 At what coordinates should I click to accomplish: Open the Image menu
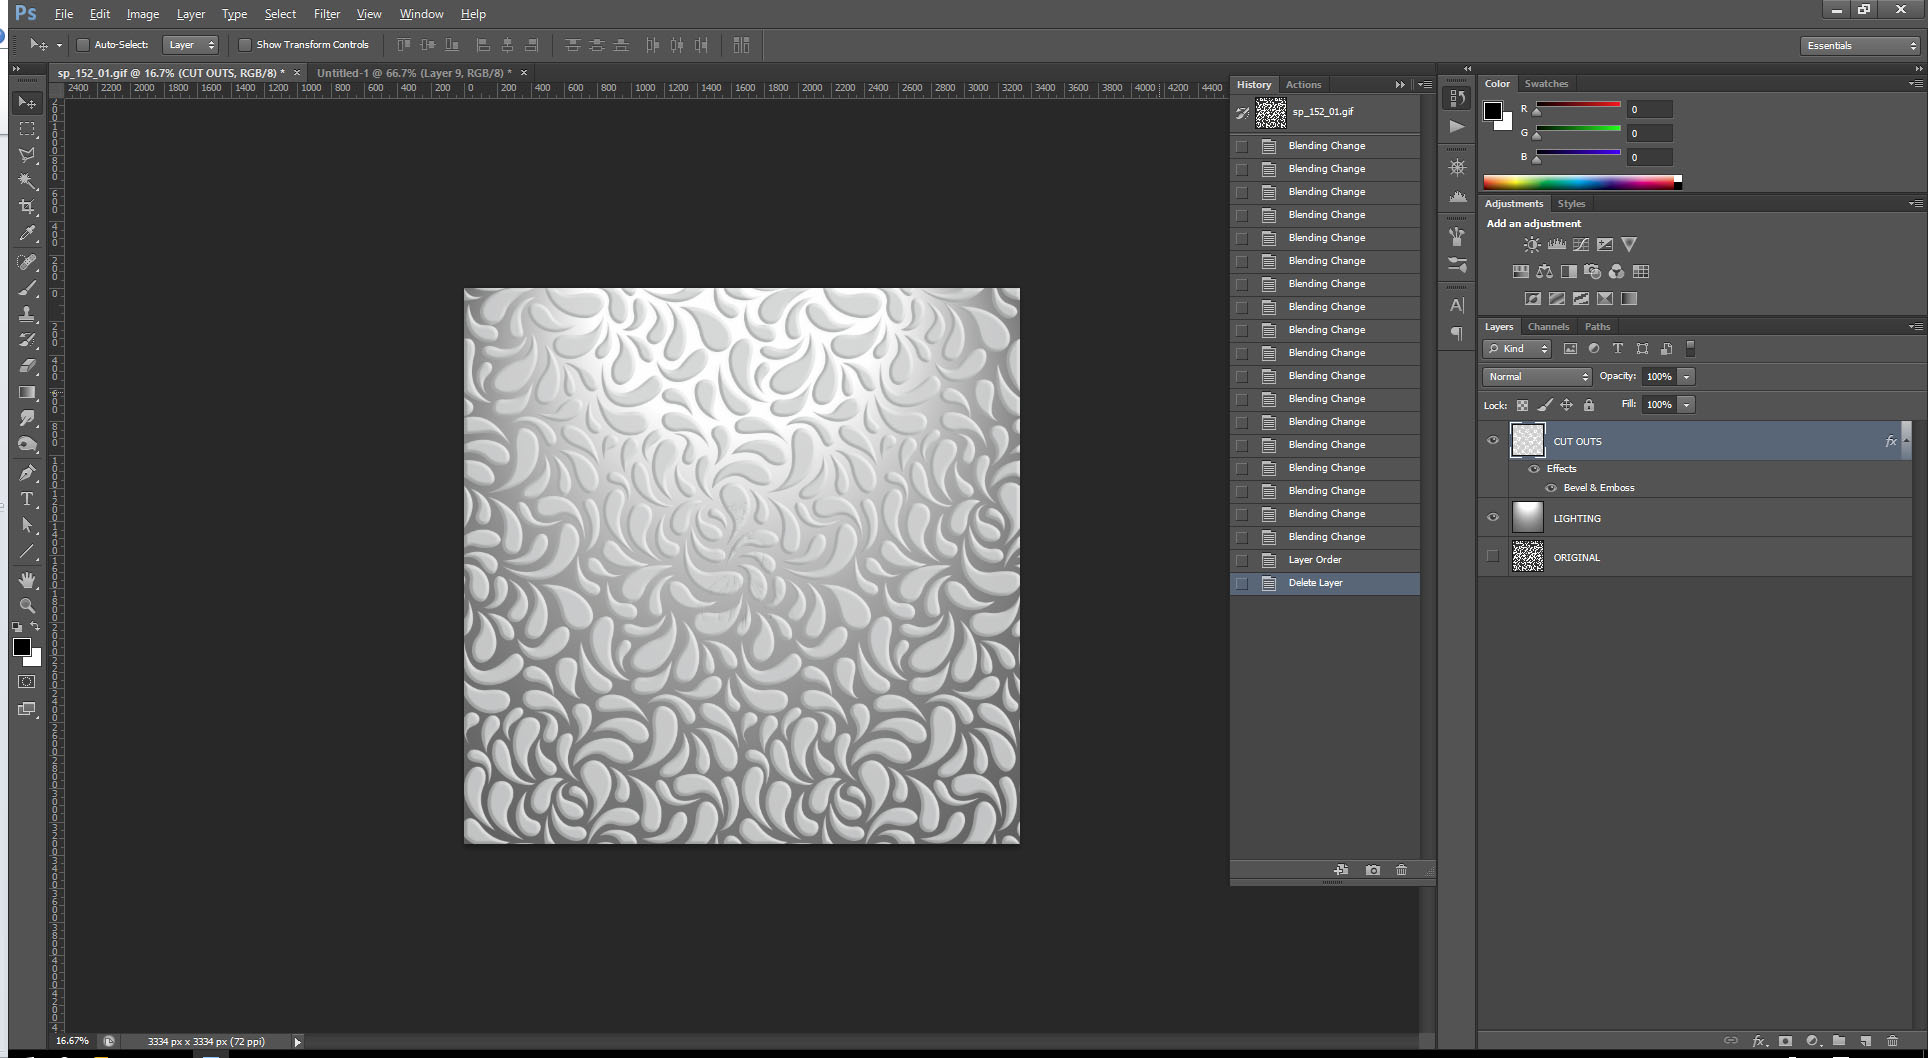pos(143,14)
